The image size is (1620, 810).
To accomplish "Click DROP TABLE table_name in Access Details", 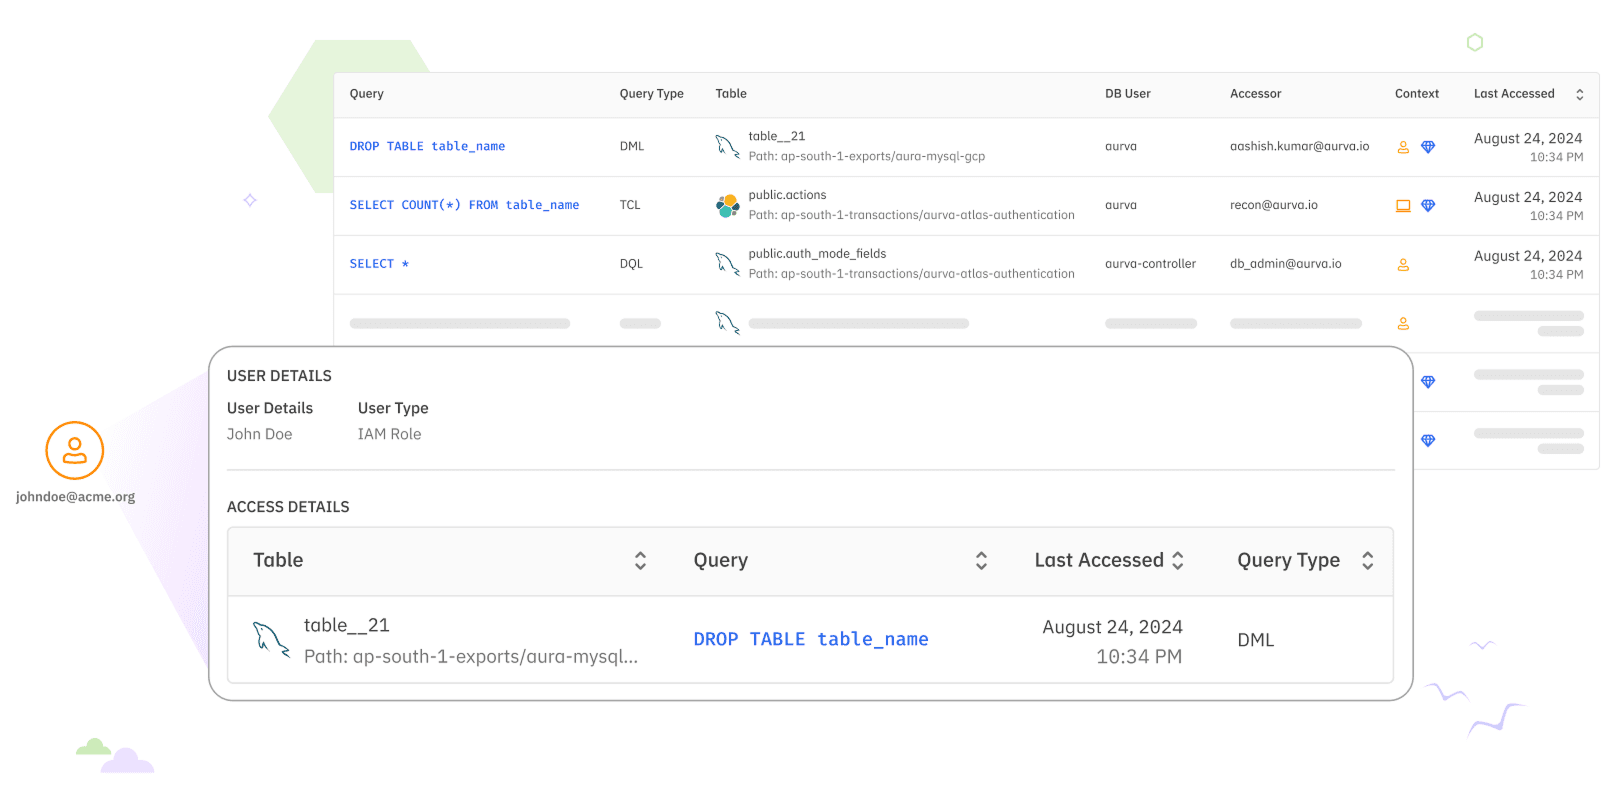I will 811,639.
